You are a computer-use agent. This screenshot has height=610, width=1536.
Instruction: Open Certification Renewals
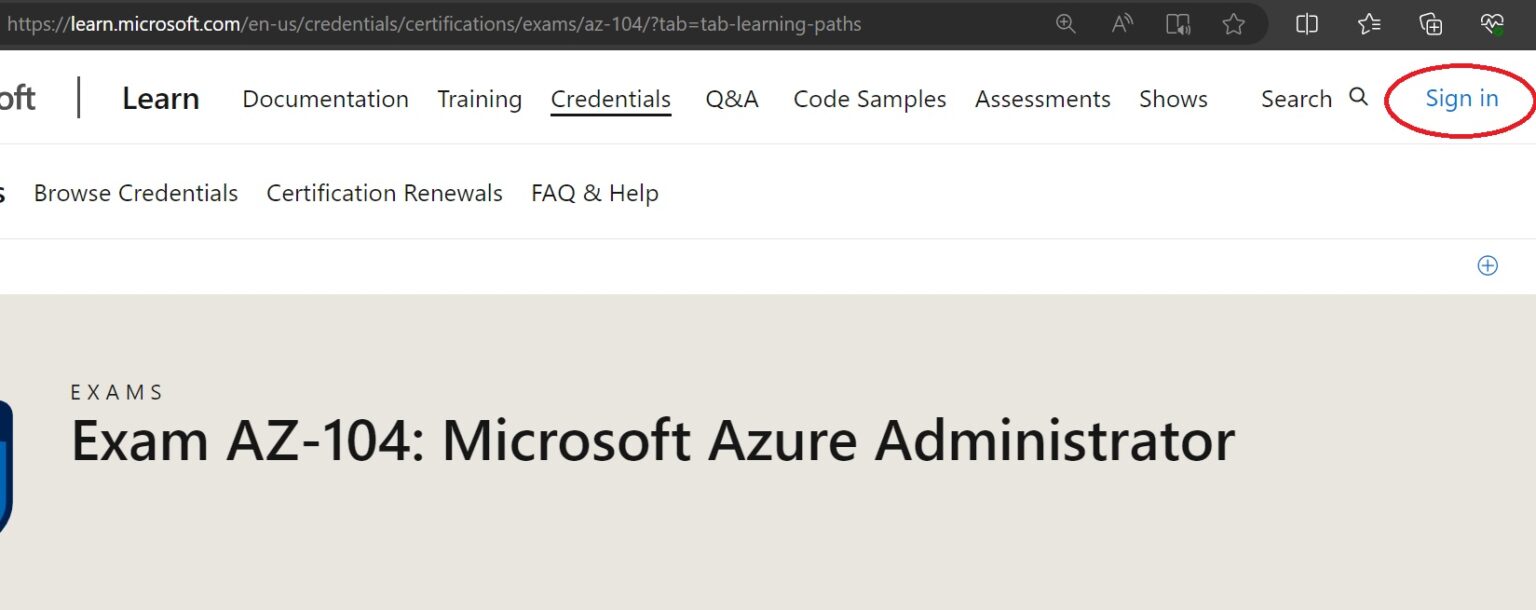[x=384, y=193]
